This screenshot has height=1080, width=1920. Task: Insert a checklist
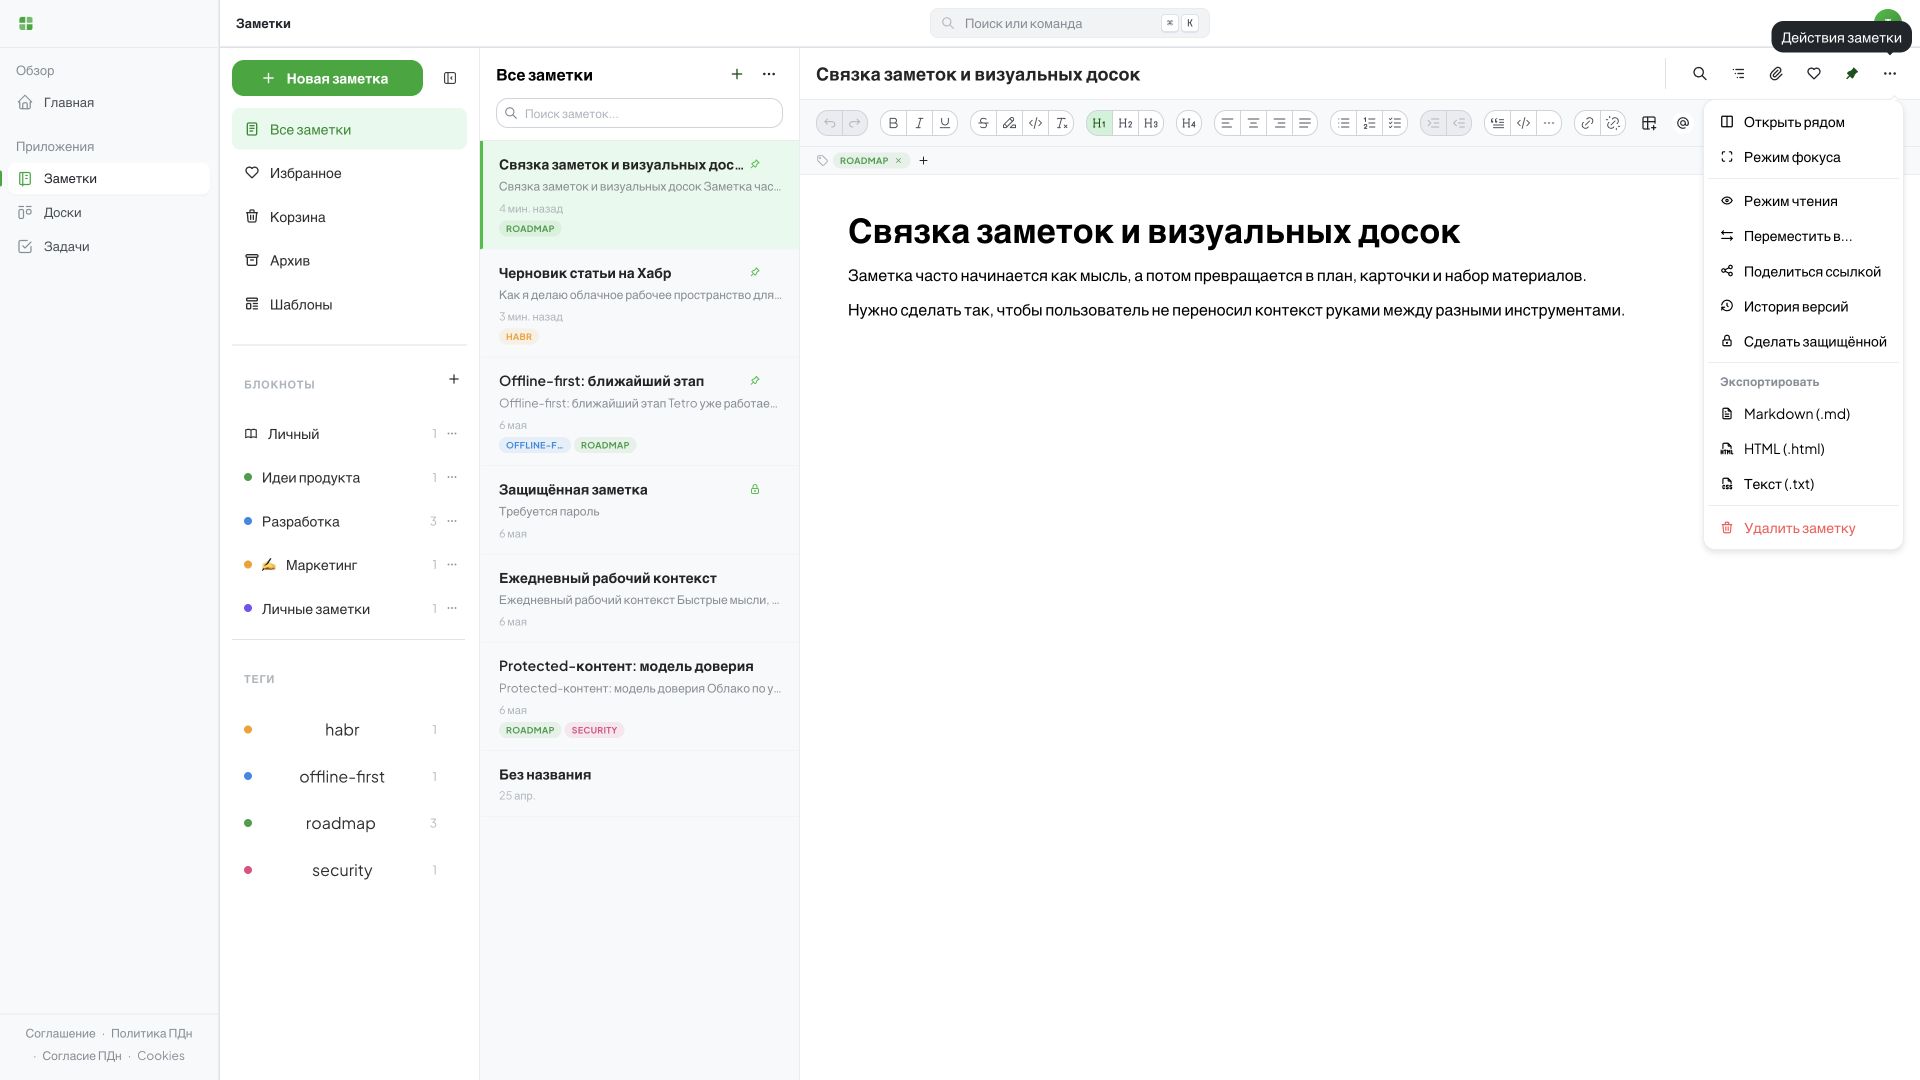point(1395,123)
